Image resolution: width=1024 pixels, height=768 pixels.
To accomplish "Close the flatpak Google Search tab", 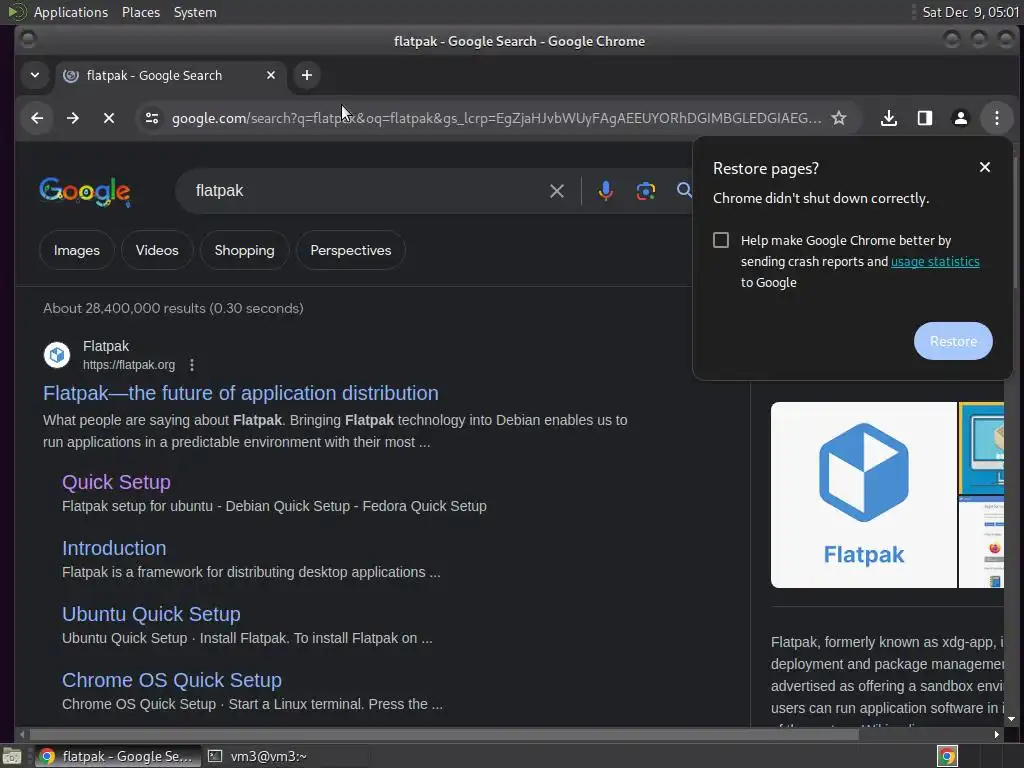I will pyautogui.click(x=271, y=75).
